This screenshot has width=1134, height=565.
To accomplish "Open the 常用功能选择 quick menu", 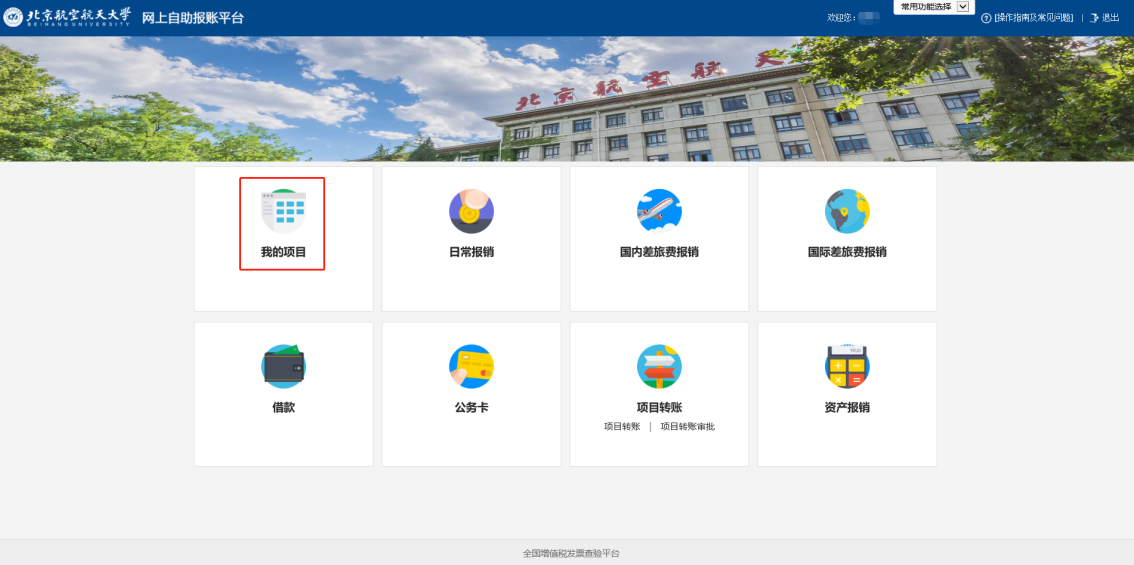I will [x=925, y=7].
